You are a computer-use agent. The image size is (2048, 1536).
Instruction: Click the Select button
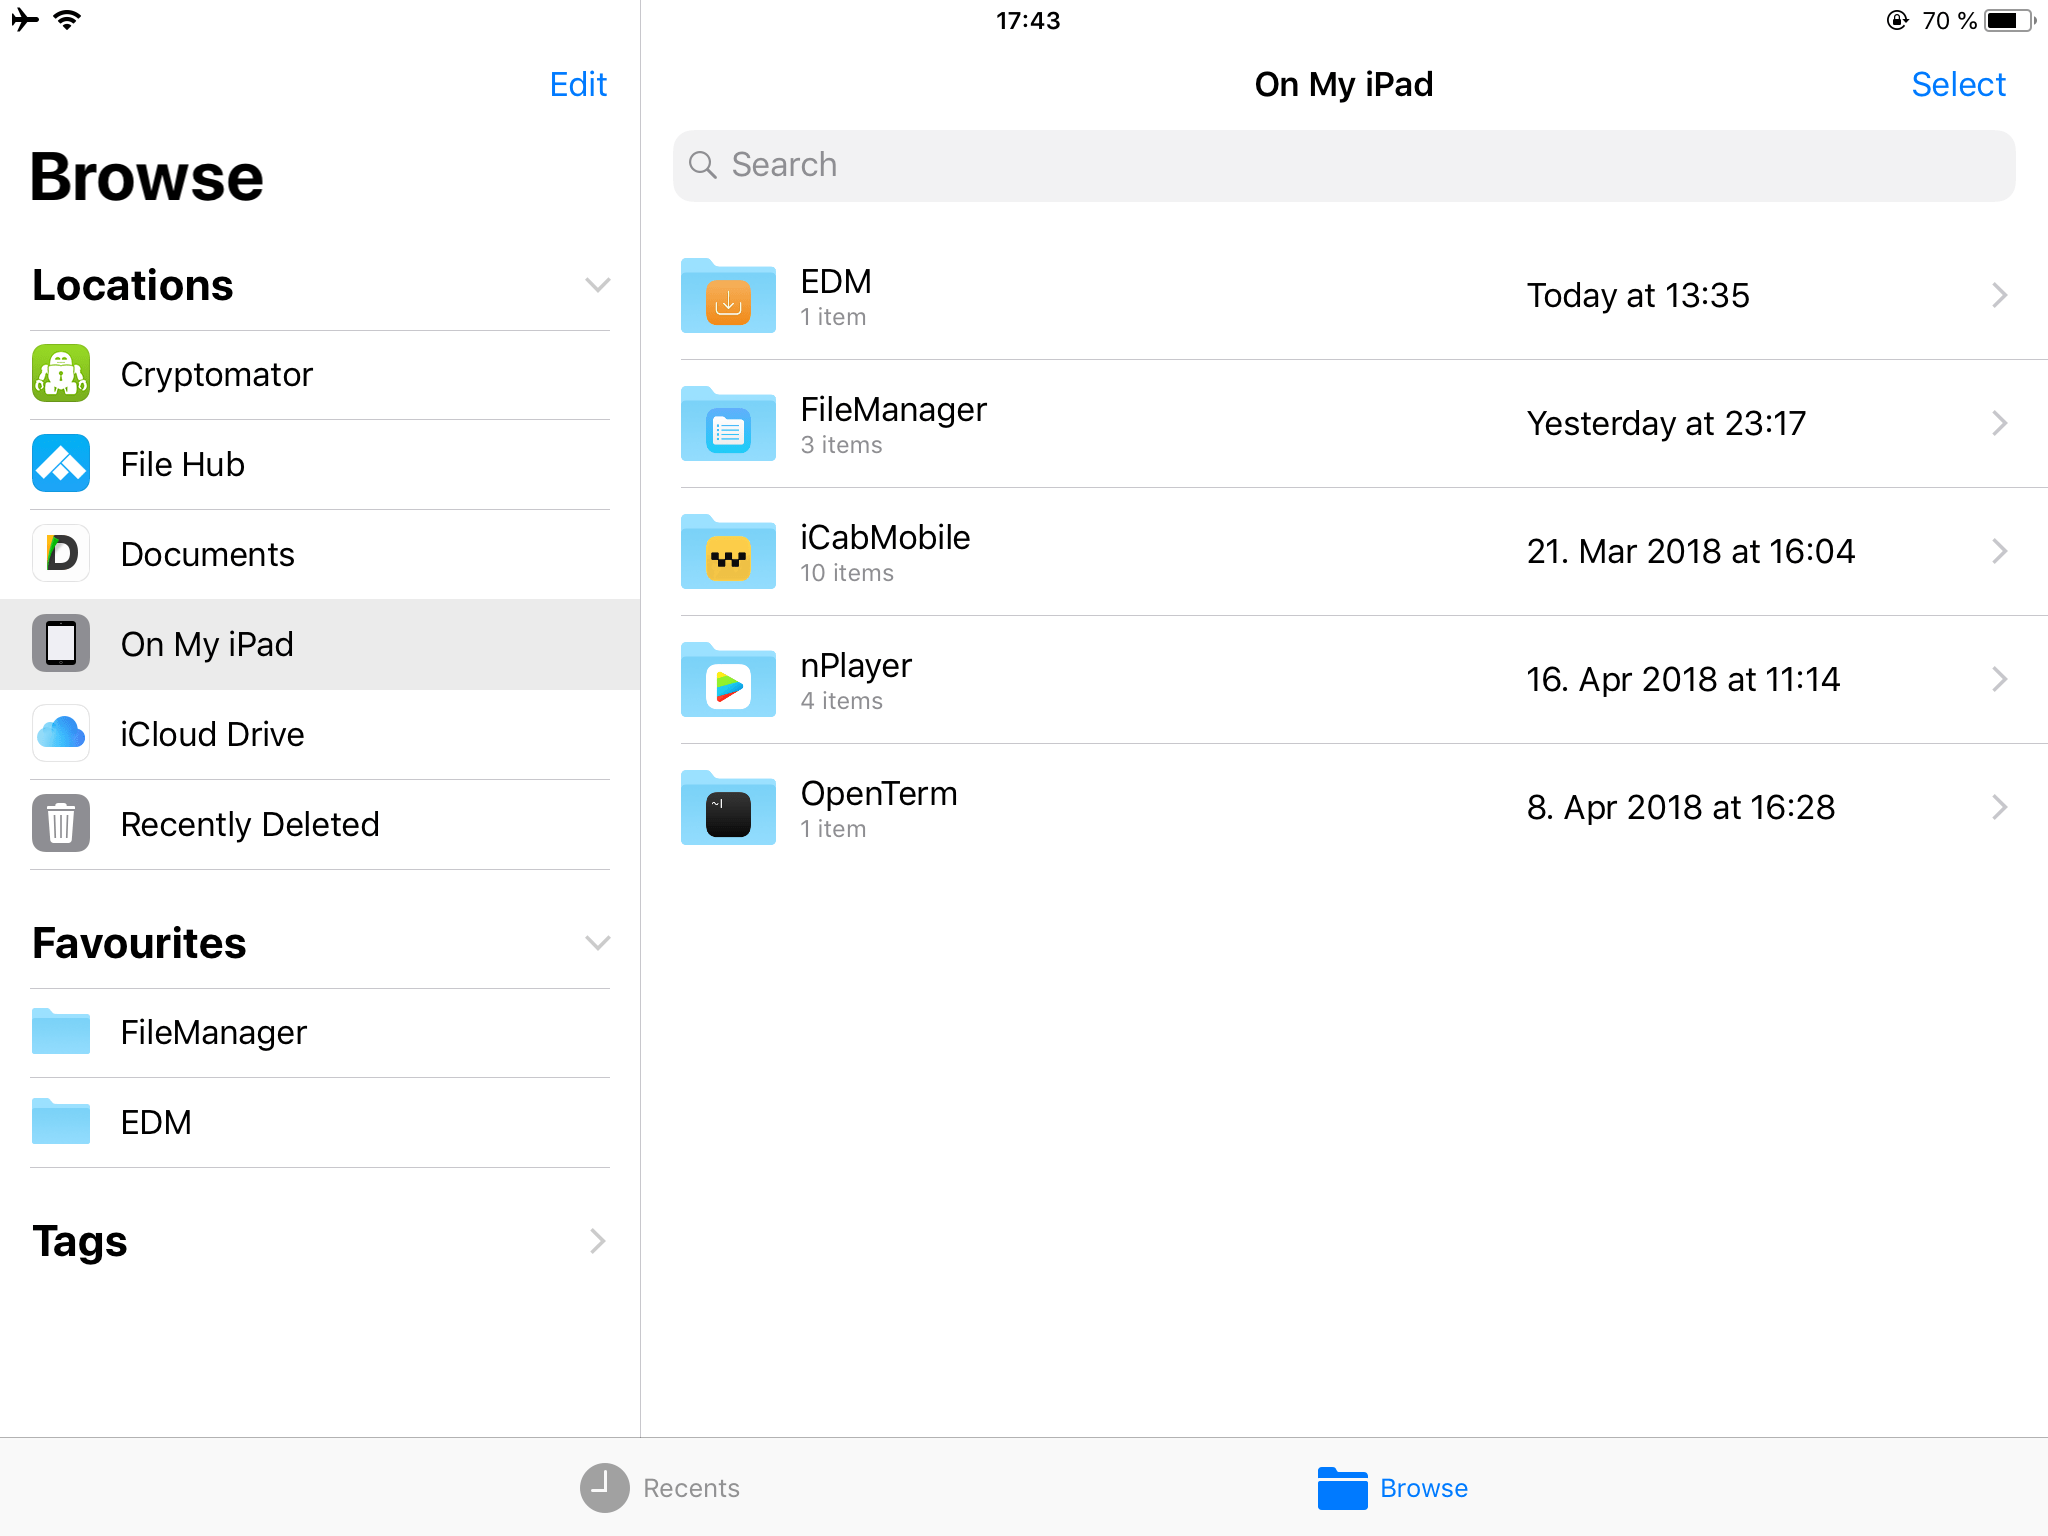[x=1957, y=84]
